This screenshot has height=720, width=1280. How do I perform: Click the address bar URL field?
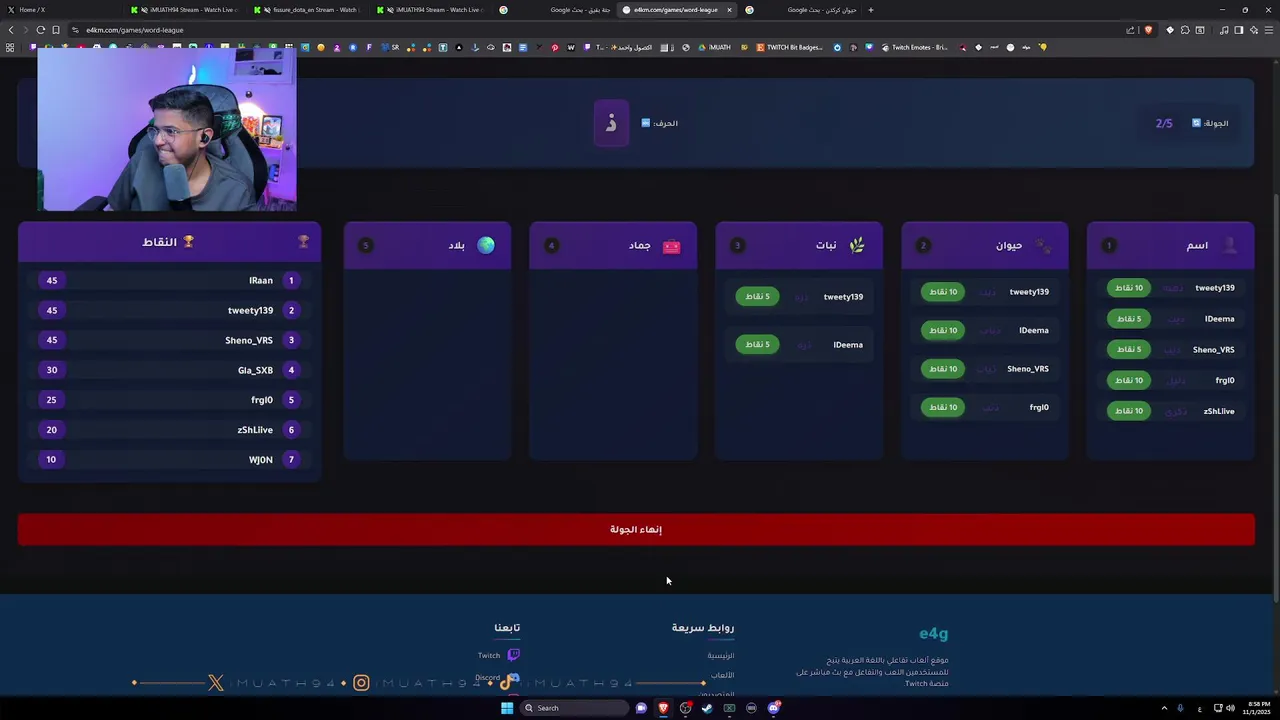tap(600, 30)
